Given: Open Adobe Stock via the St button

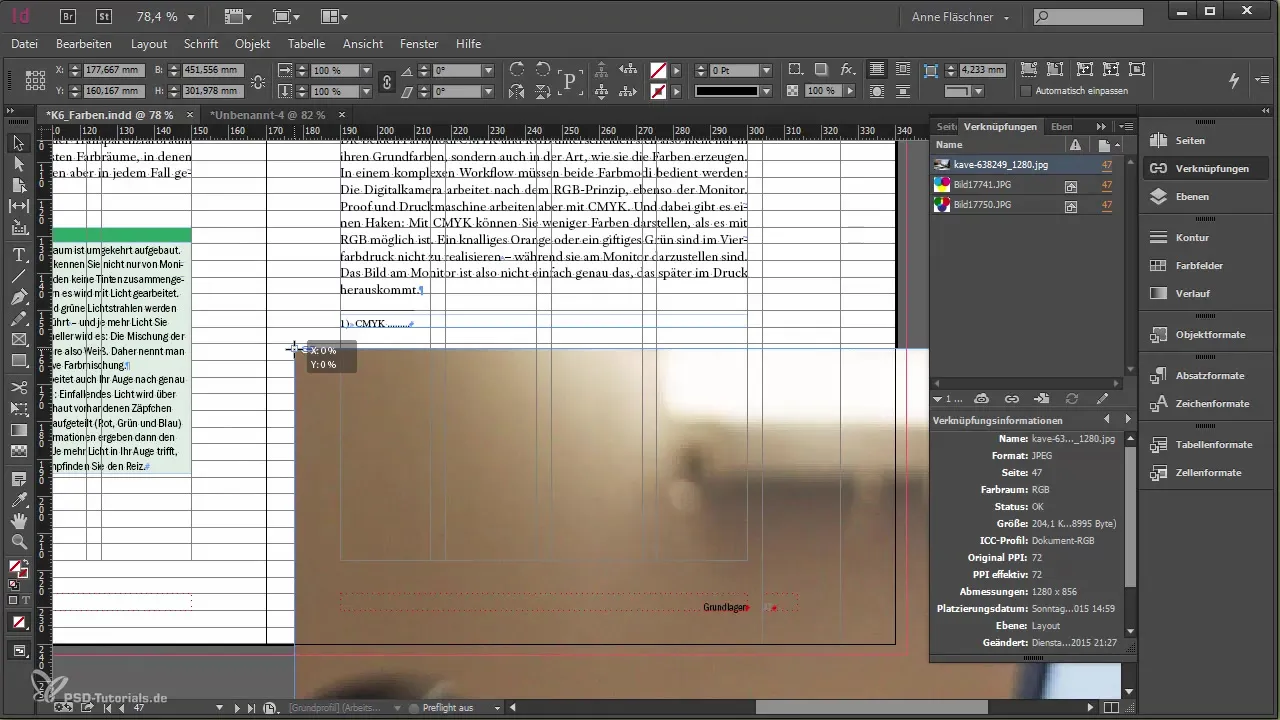Looking at the screenshot, I should [104, 16].
